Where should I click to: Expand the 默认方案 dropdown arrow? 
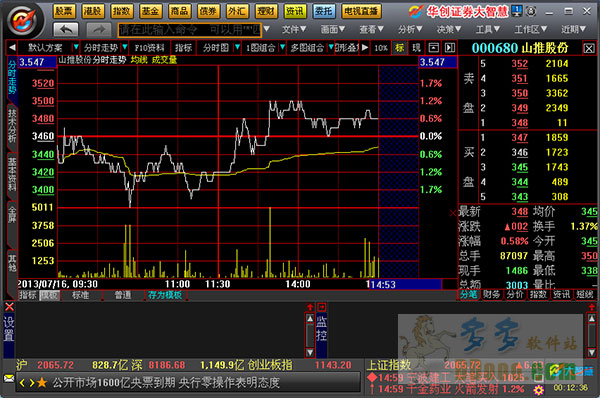tap(76, 47)
